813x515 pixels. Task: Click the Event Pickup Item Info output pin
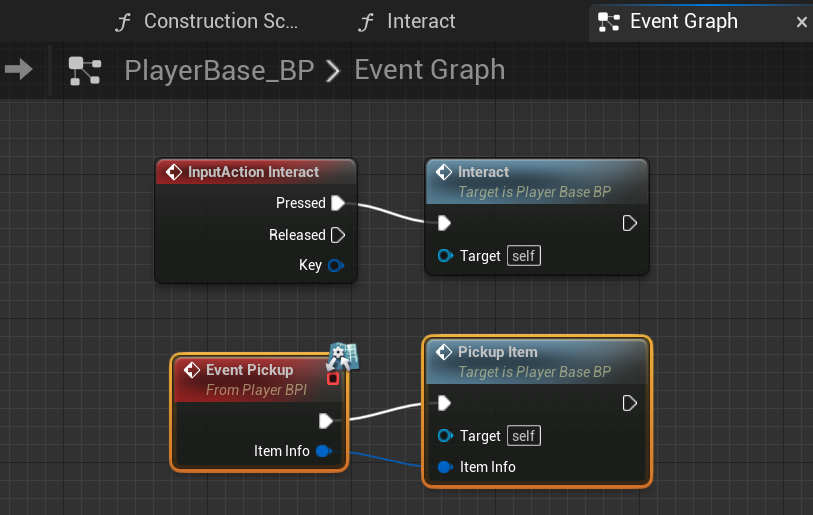pos(323,451)
